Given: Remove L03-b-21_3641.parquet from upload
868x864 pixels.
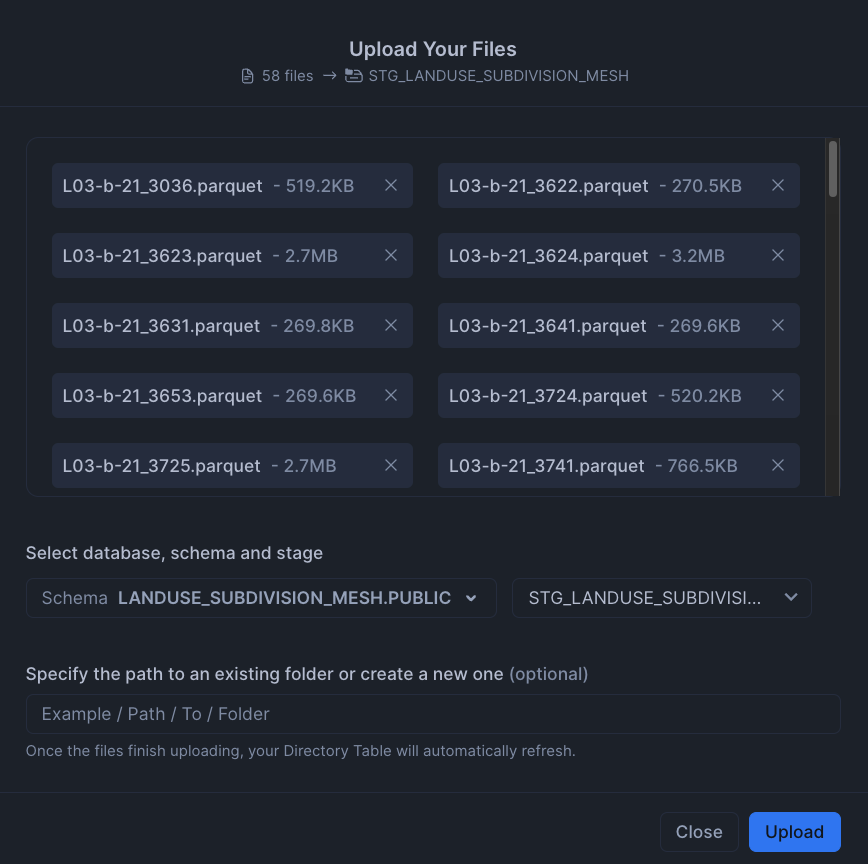Looking at the screenshot, I should (778, 325).
